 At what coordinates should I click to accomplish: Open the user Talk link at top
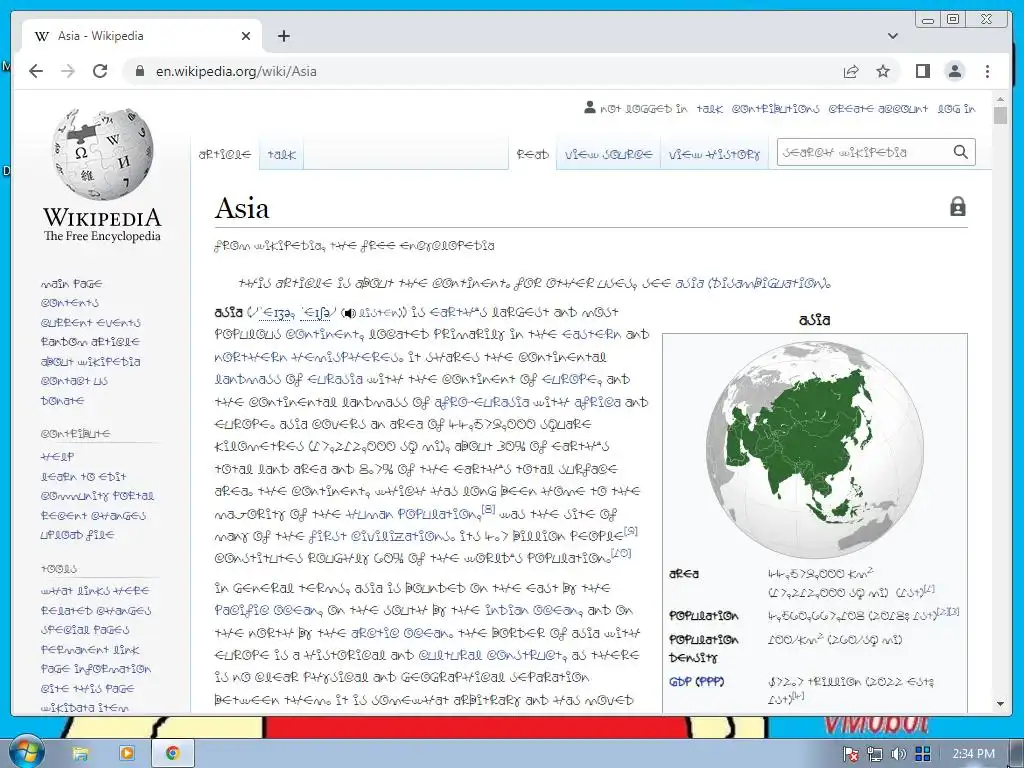[x=709, y=109]
